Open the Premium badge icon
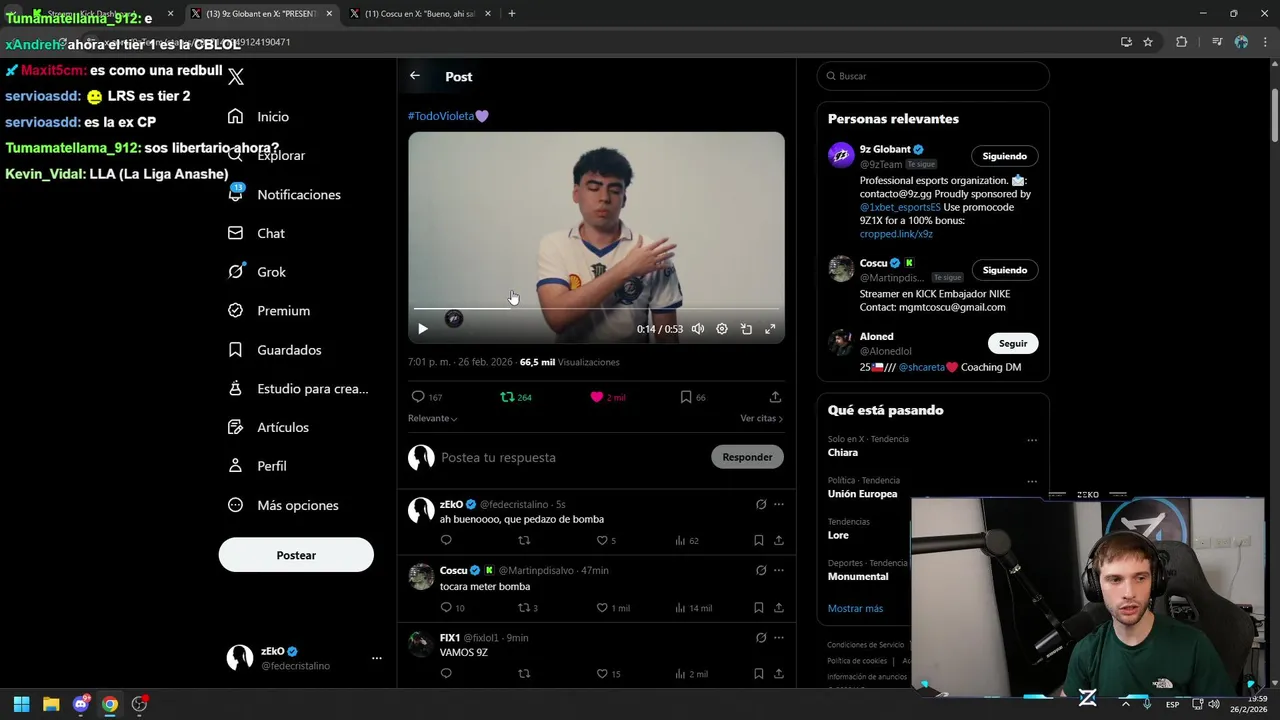This screenshot has height=720, width=1280. coord(235,310)
